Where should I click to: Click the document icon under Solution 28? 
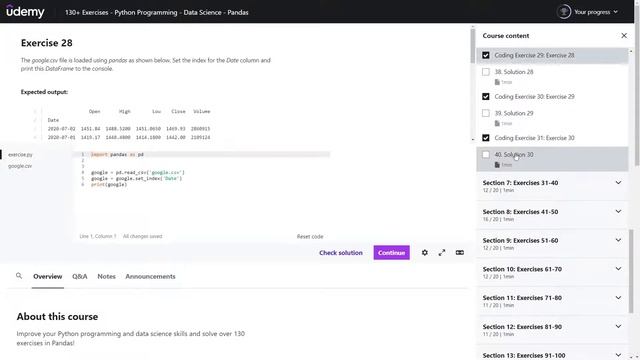(497, 82)
